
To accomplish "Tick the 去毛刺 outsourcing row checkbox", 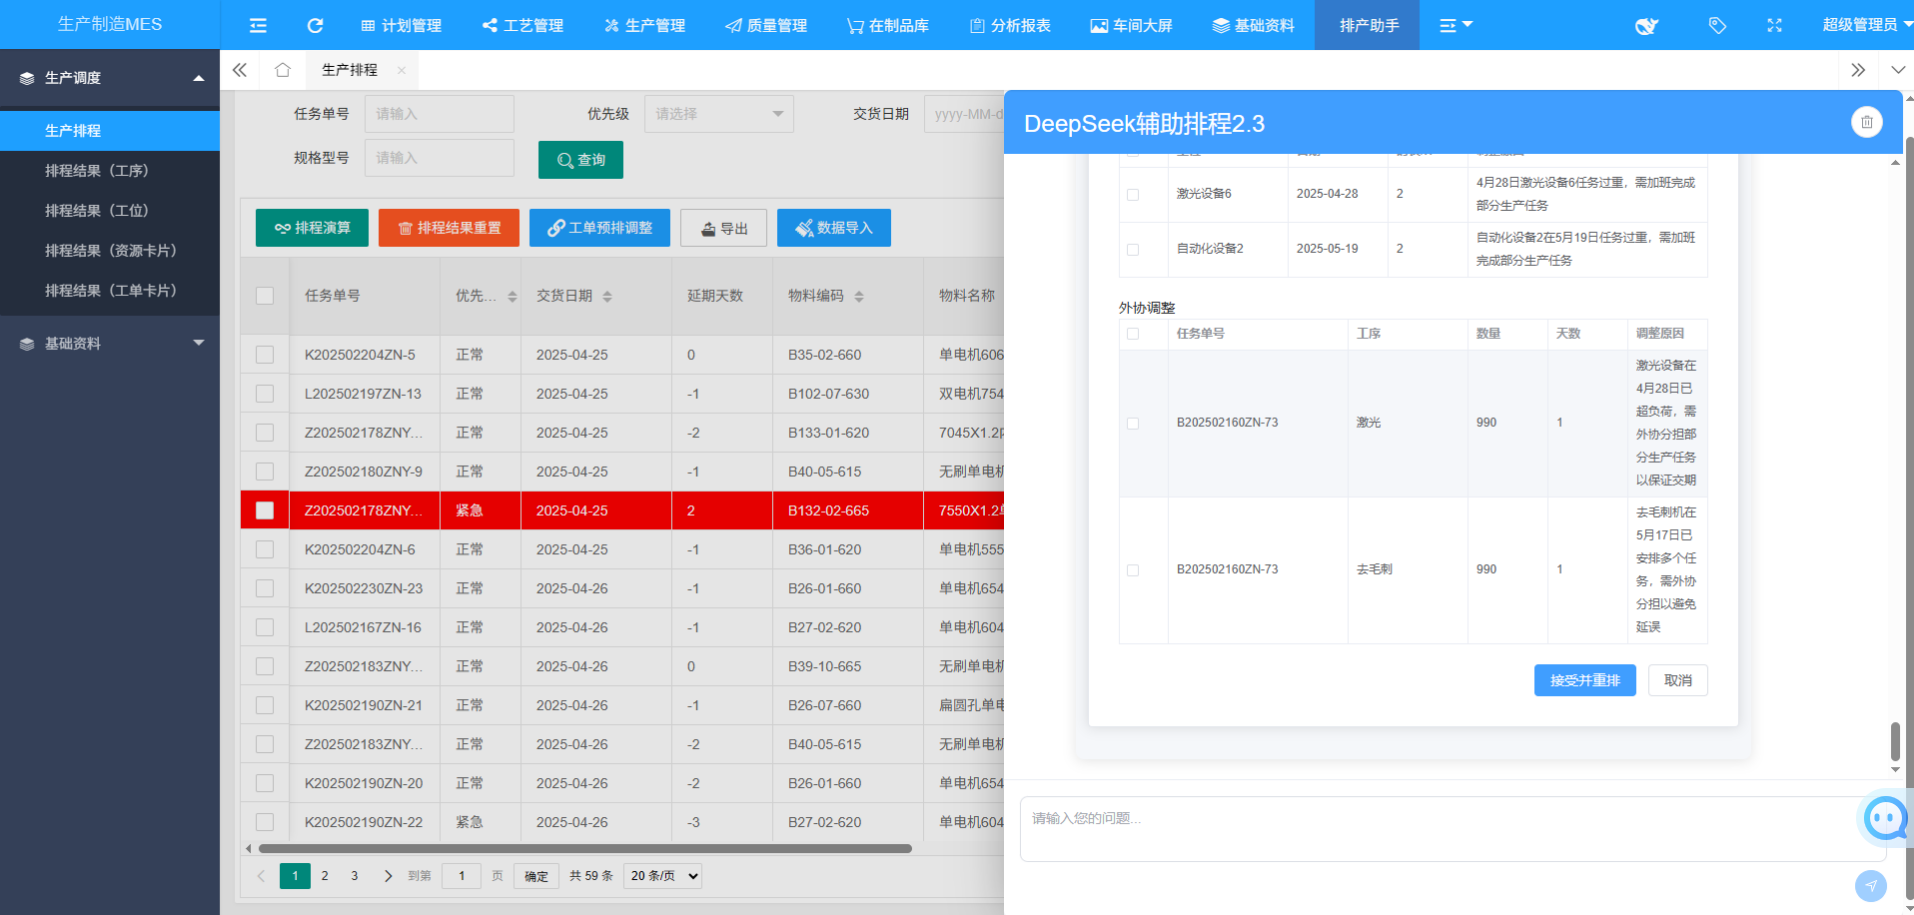I will [1133, 570].
